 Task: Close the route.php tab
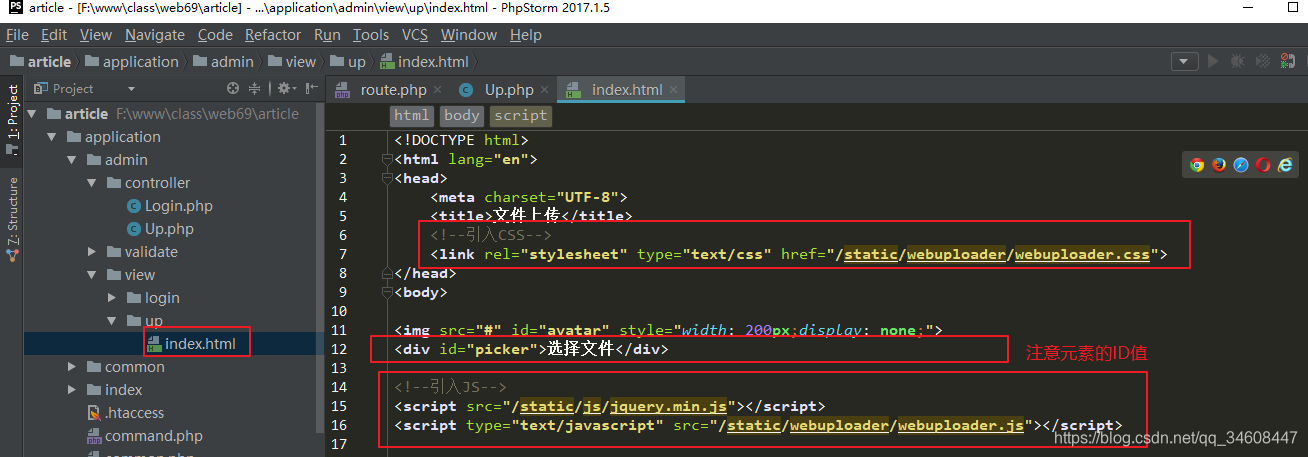(437, 90)
